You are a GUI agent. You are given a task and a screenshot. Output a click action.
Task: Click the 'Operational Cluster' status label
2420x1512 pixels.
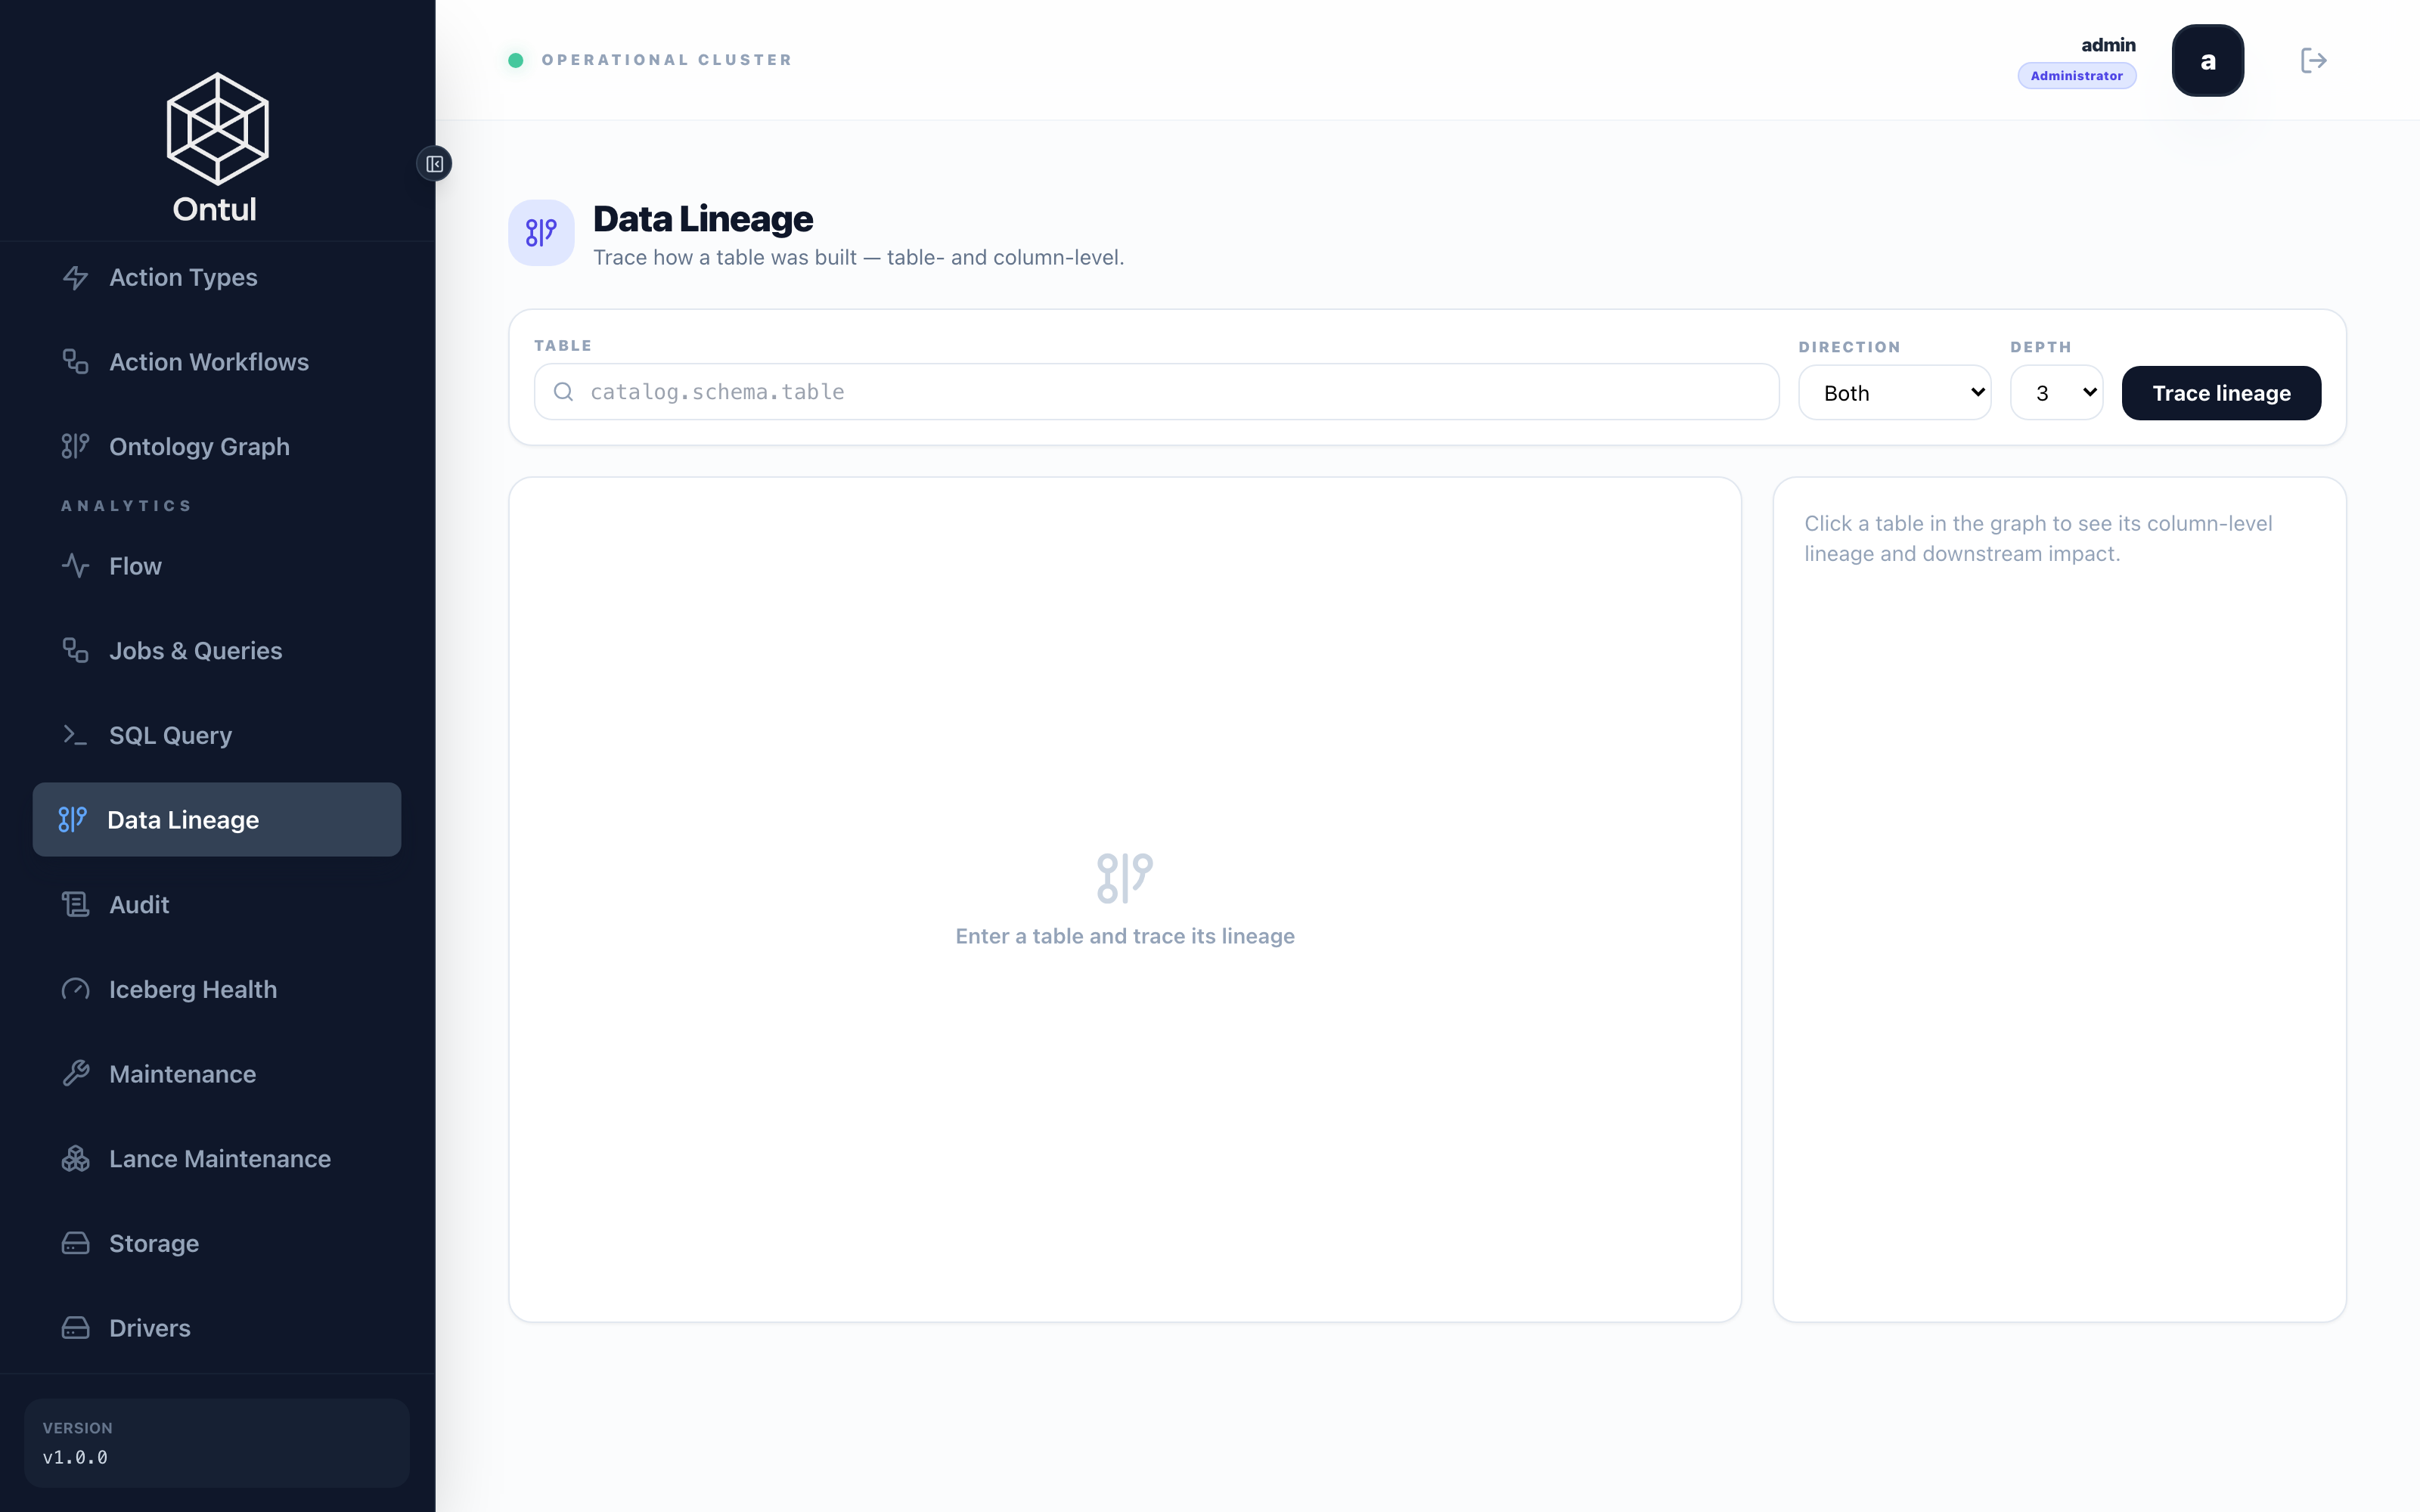666,60
